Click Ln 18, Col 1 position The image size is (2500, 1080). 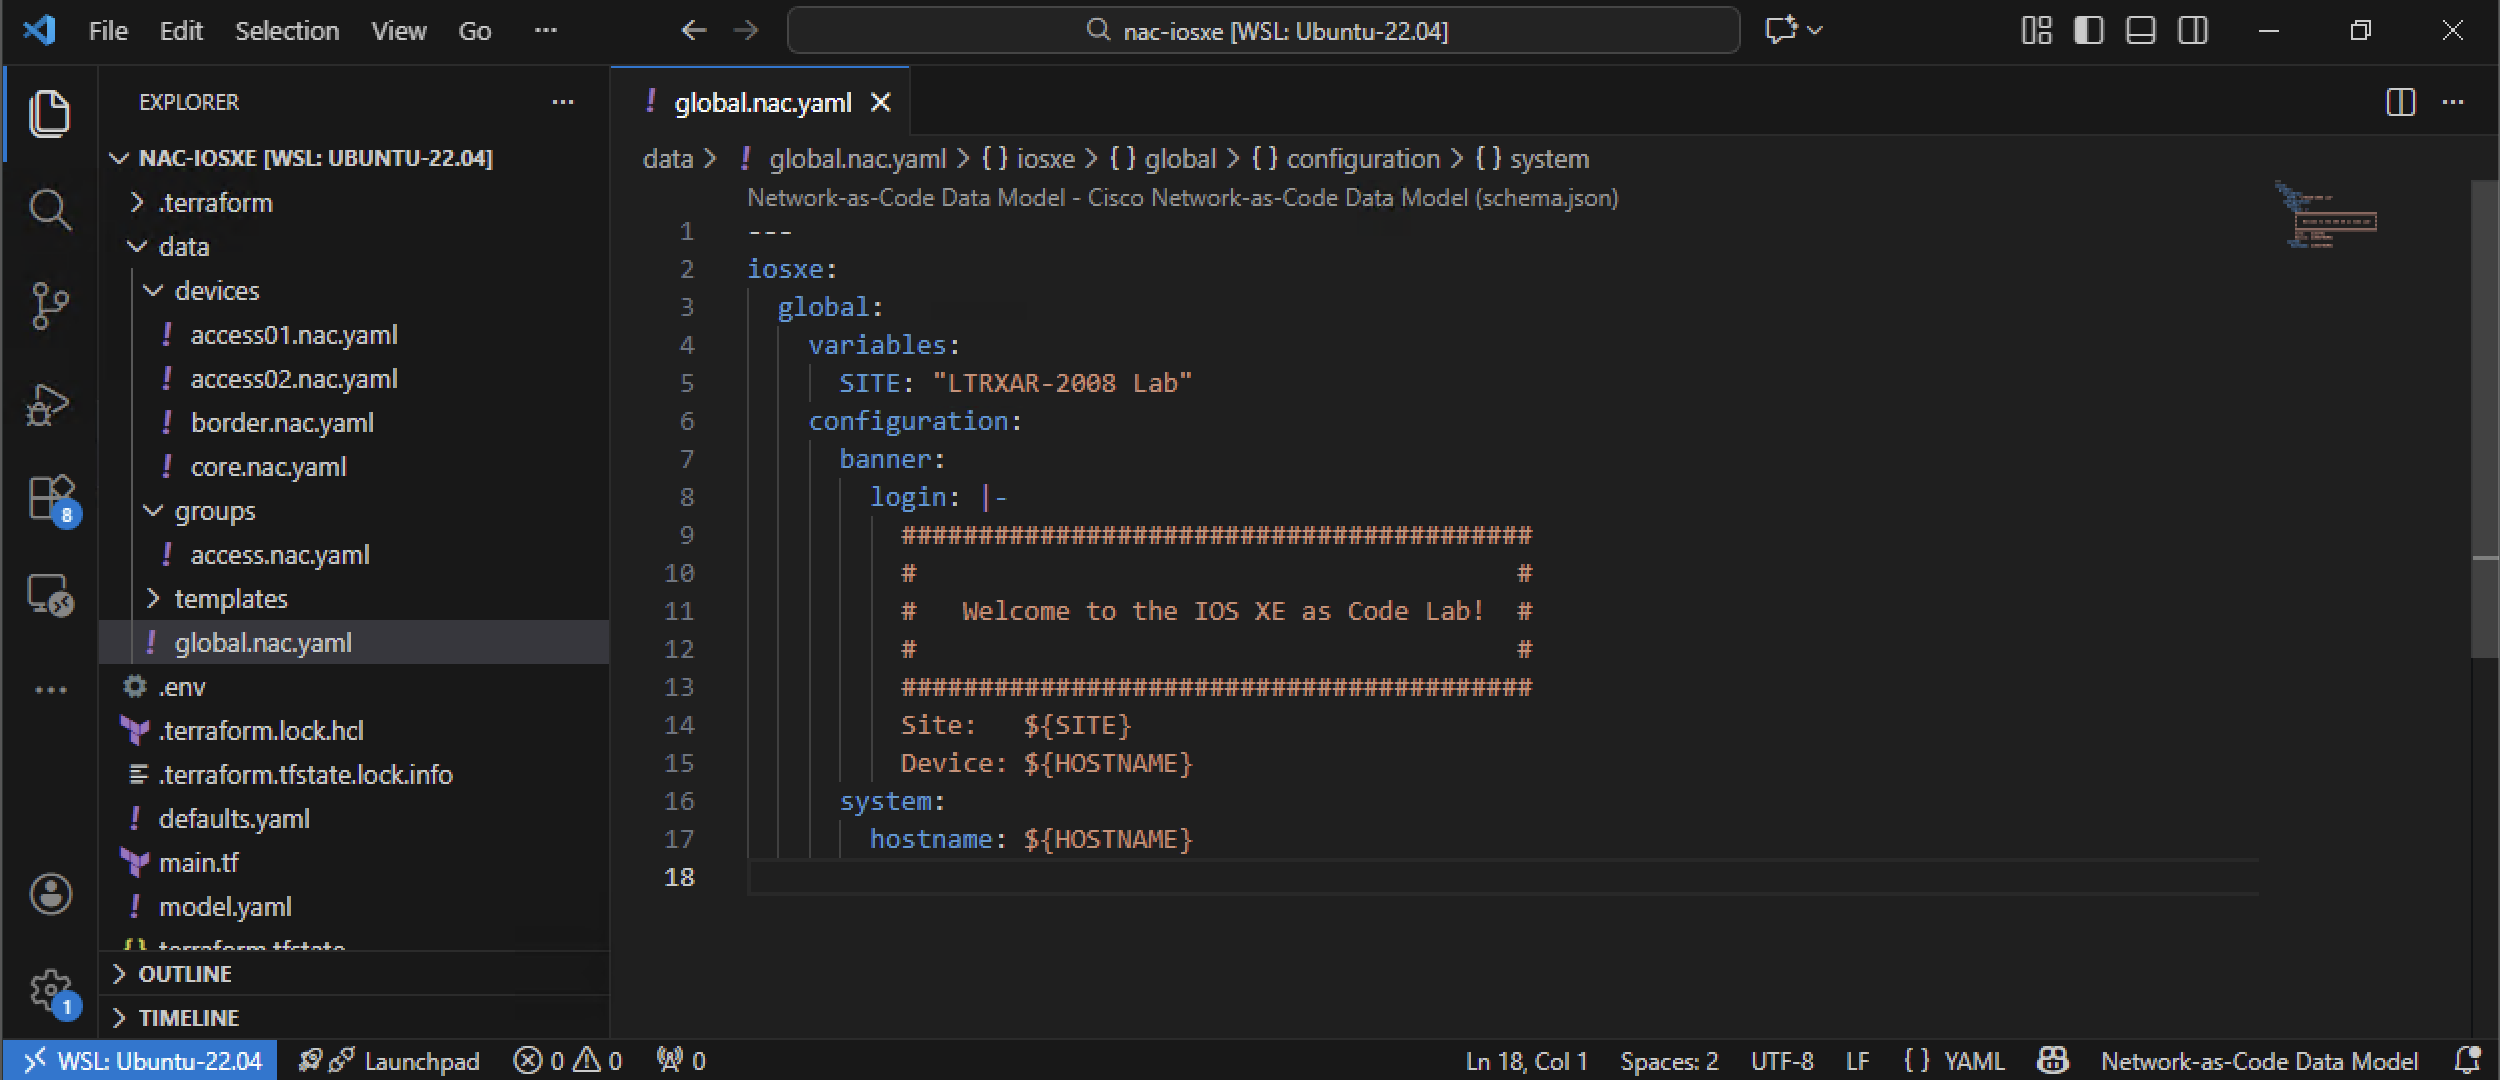[x=1527, y=1060]
